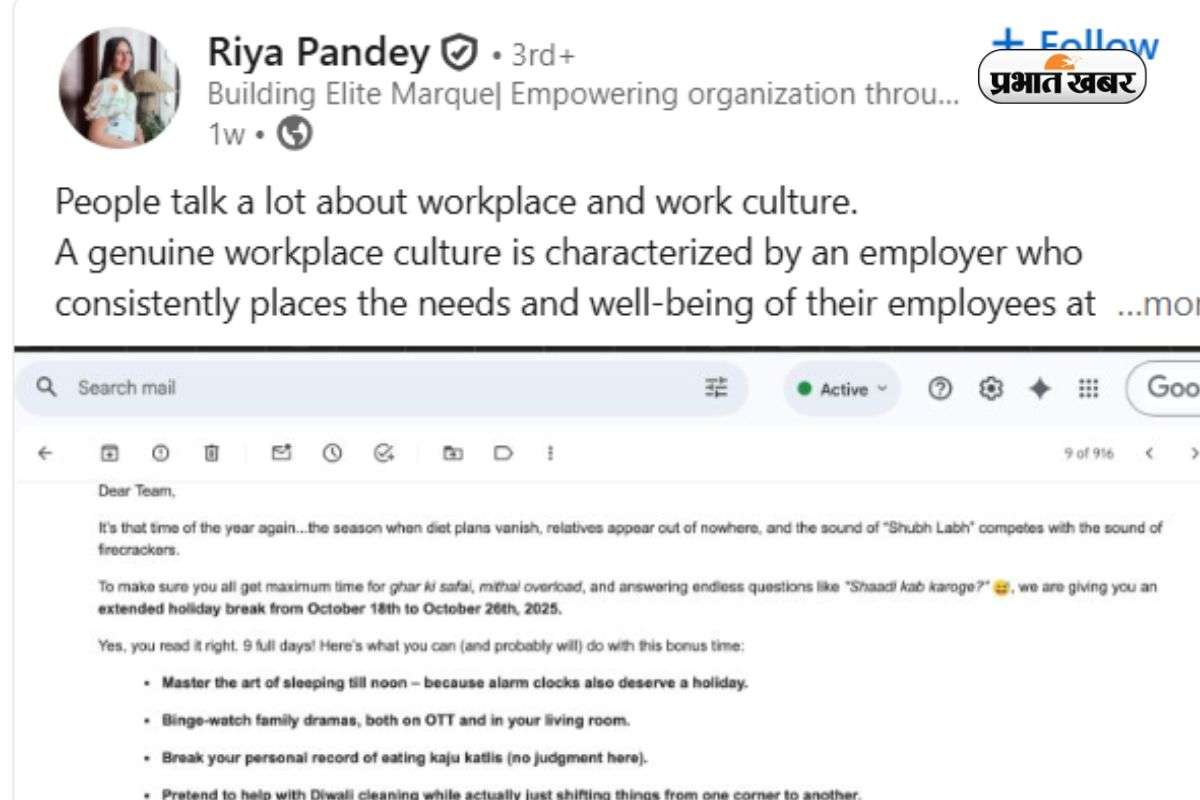The height and width of the screenshot is (800, 1200).
Task: Open the Active status chevron dropdown
Action: (881, 390)
